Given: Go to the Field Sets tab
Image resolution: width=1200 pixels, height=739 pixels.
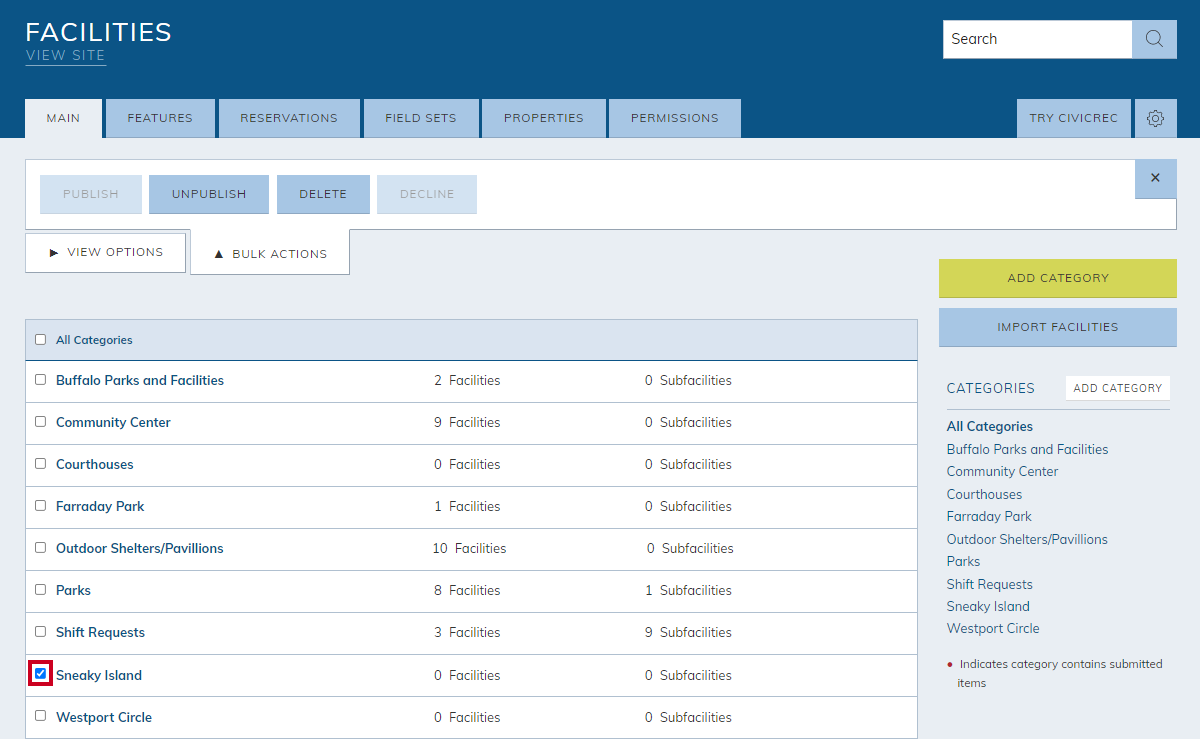Looking at the screenshot, I should (421, 118).
